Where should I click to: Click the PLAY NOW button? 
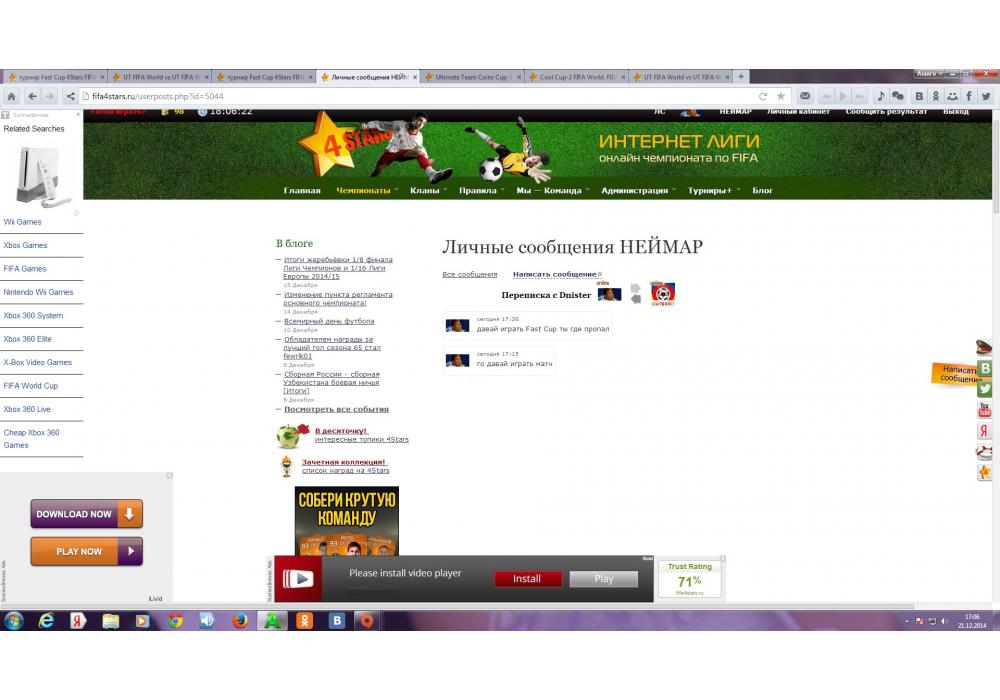87,551
